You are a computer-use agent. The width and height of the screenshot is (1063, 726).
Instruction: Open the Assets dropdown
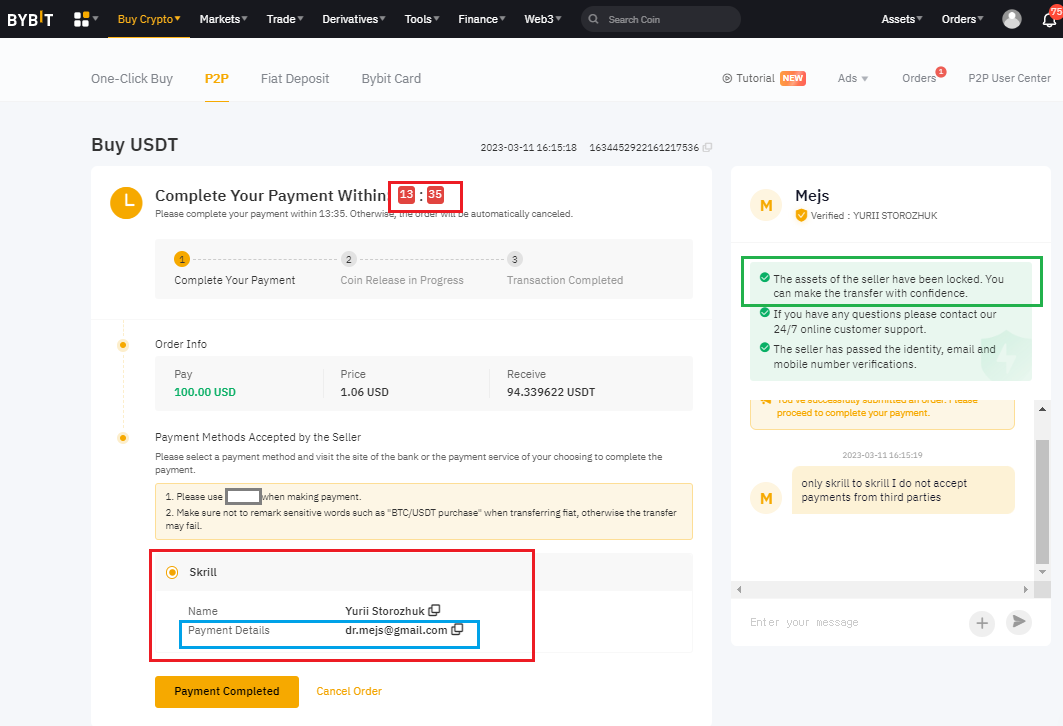point(902,19)
